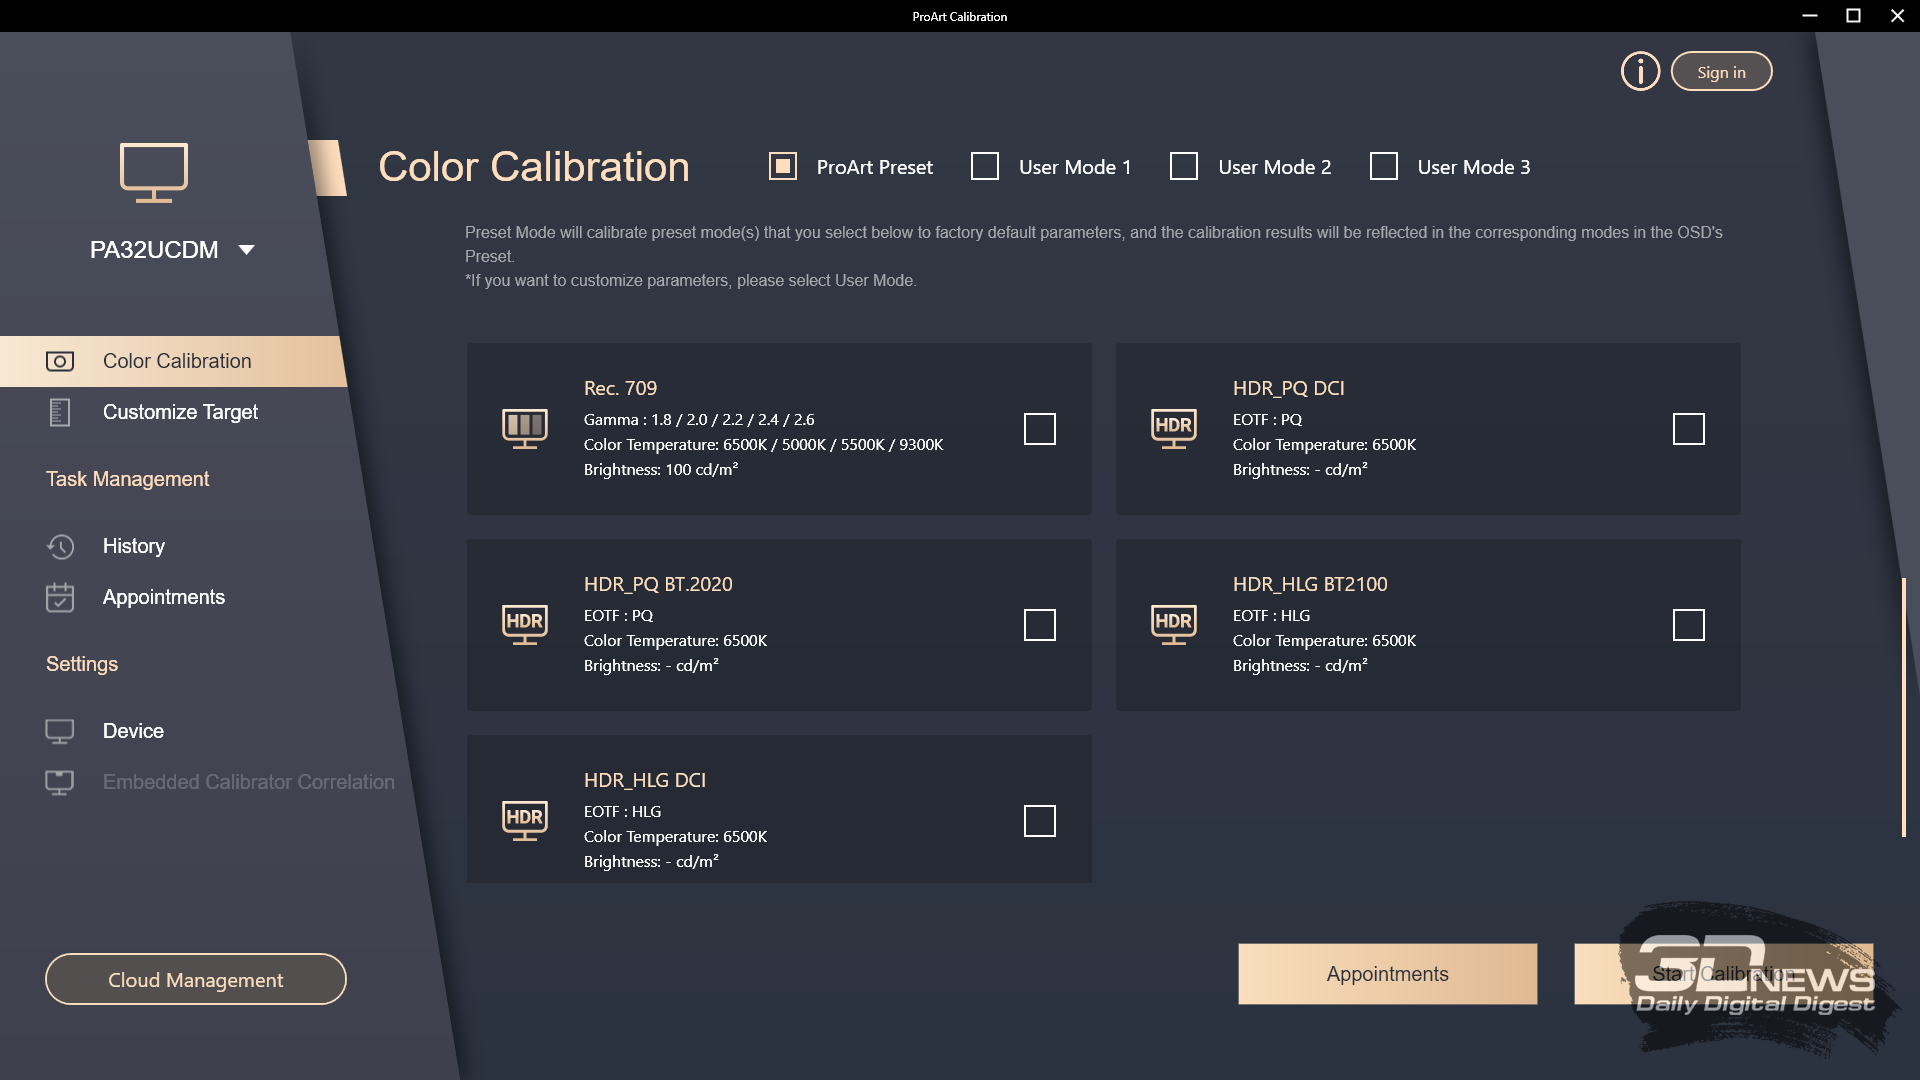This screenshot has width=1920, height=1080.
Task: Click the vertical scrollbar on the right
Action: tap(1903, 707)
